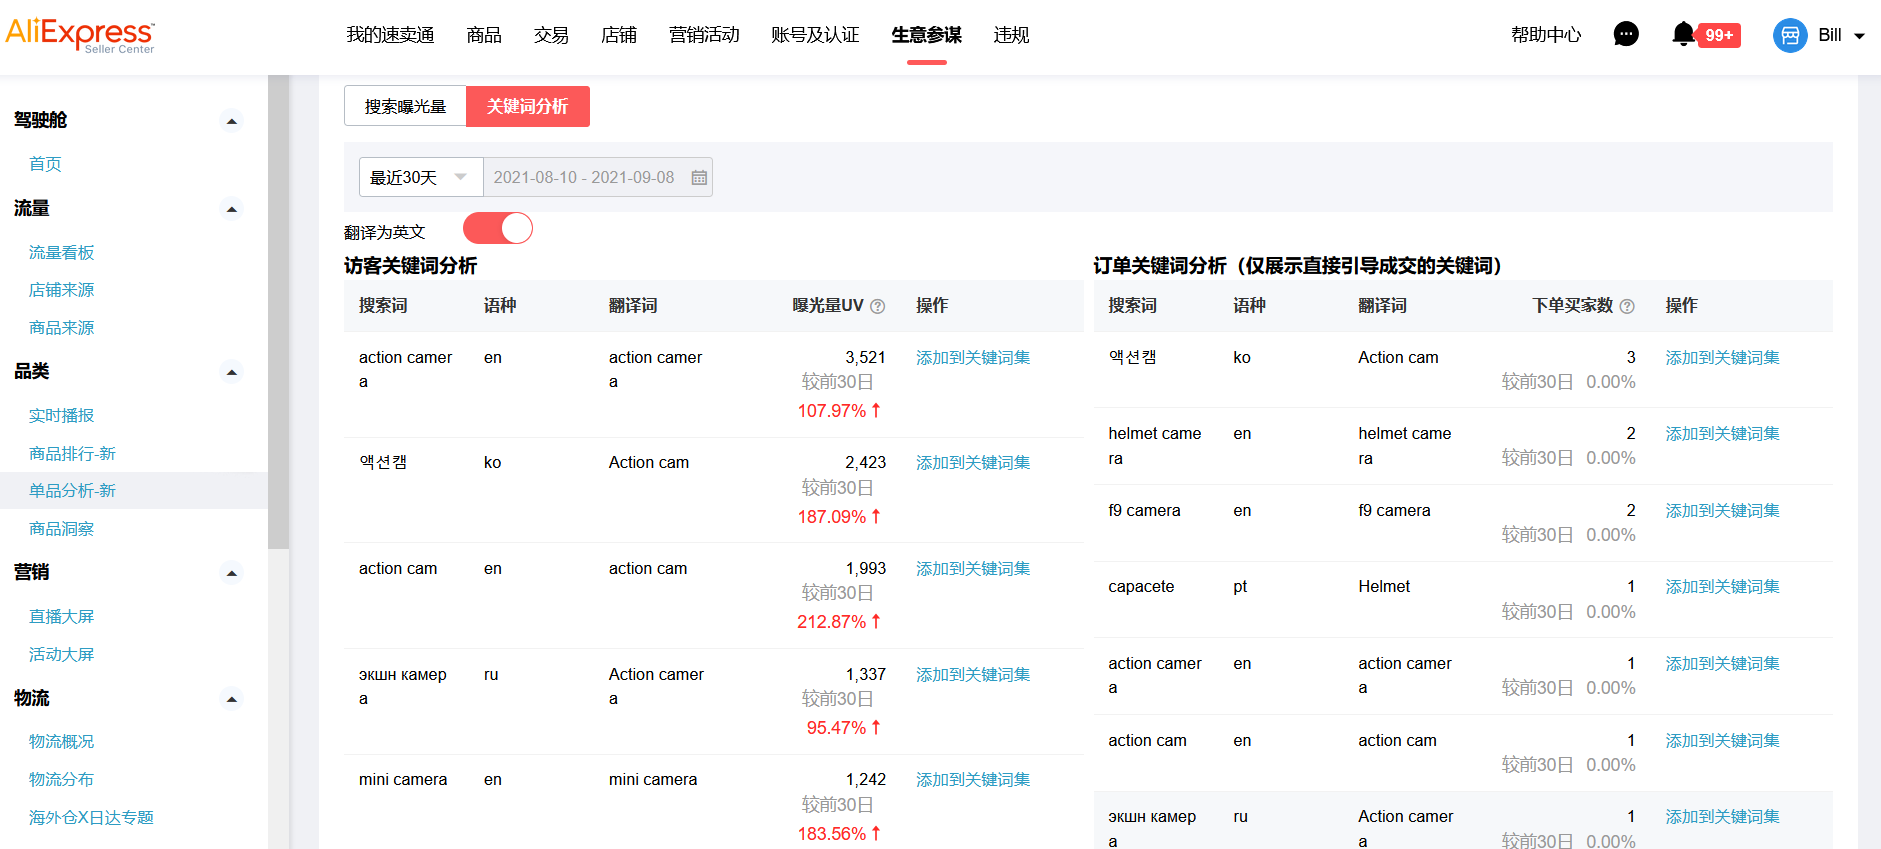Image resolution: width=1881 pixels, height=849 pixels.
Task: Click the sidebar vertical scrollbar
Action: click(278, 312)
